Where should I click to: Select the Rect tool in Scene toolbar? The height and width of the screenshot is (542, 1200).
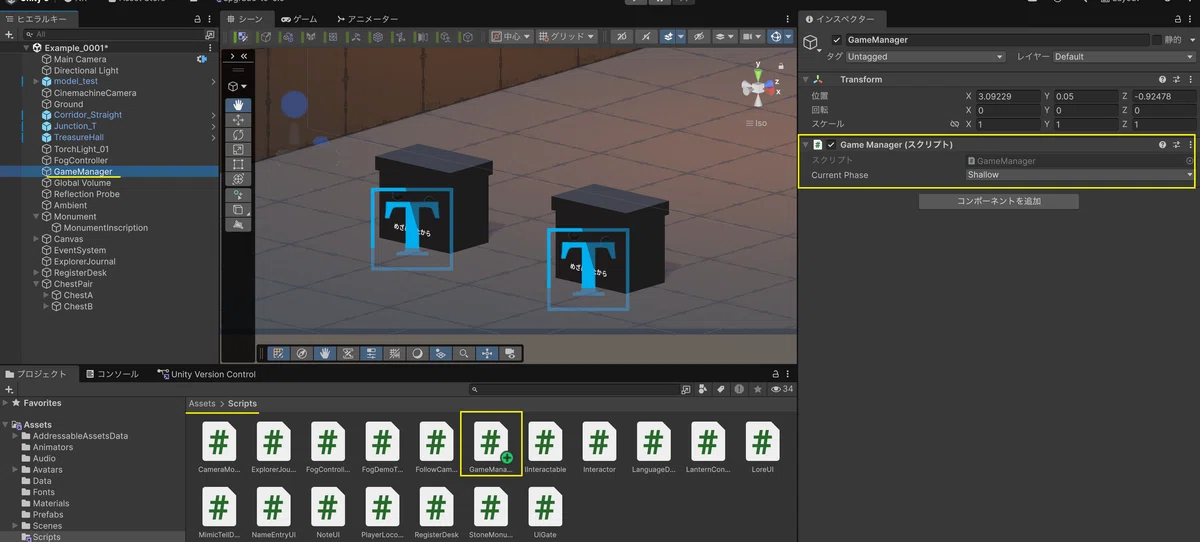coord(238,165)
